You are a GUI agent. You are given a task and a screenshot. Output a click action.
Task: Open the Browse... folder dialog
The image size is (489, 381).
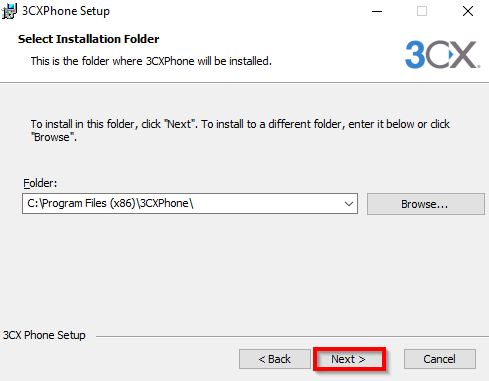click(426, 204)
